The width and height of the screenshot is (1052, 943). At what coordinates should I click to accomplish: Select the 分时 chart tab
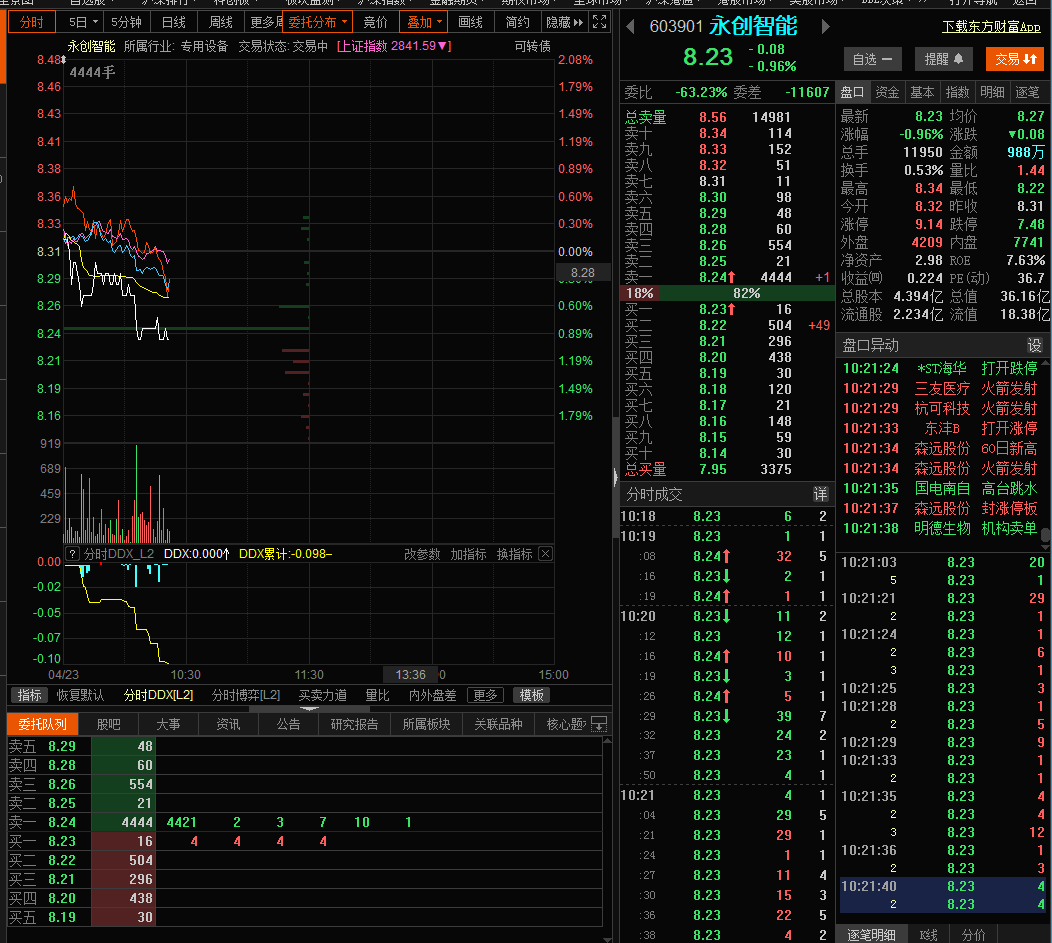pyautogui.click(x=31, y=22)
